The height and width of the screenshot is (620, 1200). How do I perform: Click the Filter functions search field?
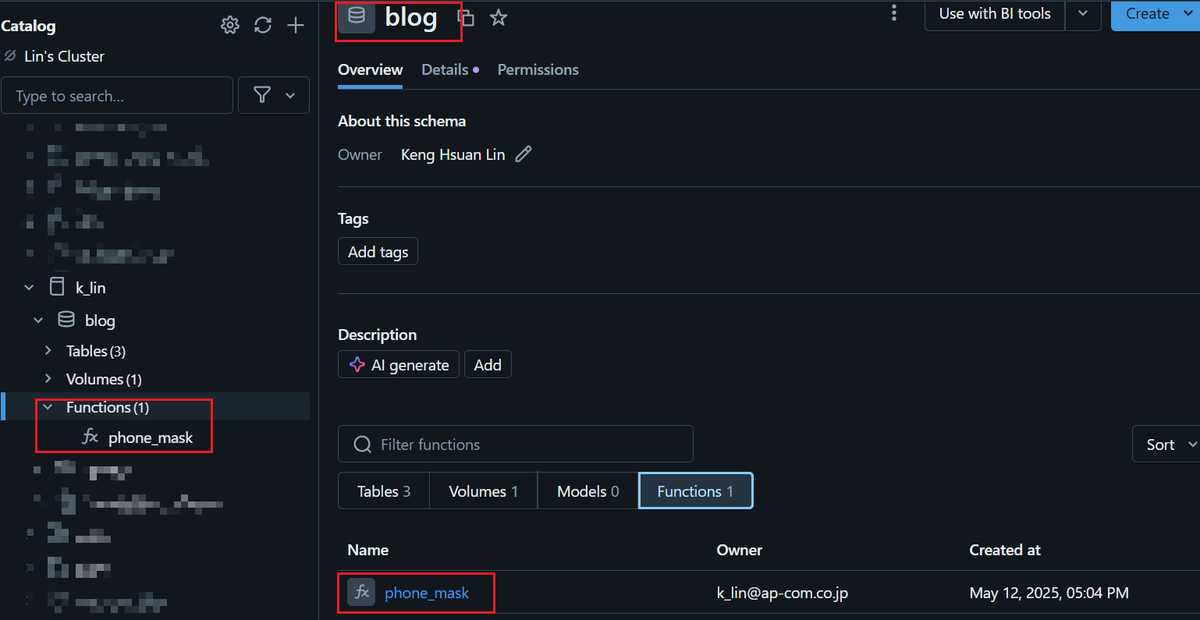(x=516, y=444)
